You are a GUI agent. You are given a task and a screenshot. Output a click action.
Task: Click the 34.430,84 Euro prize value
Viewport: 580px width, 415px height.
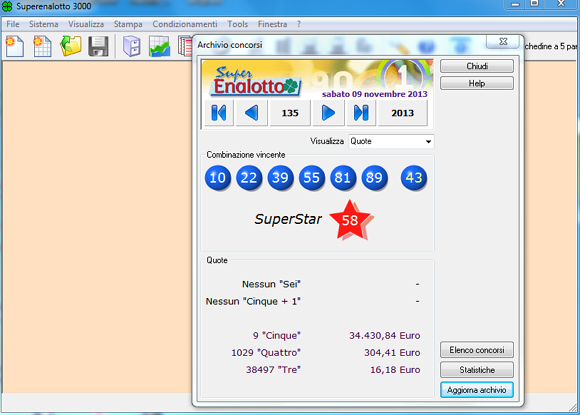point(384,335)
